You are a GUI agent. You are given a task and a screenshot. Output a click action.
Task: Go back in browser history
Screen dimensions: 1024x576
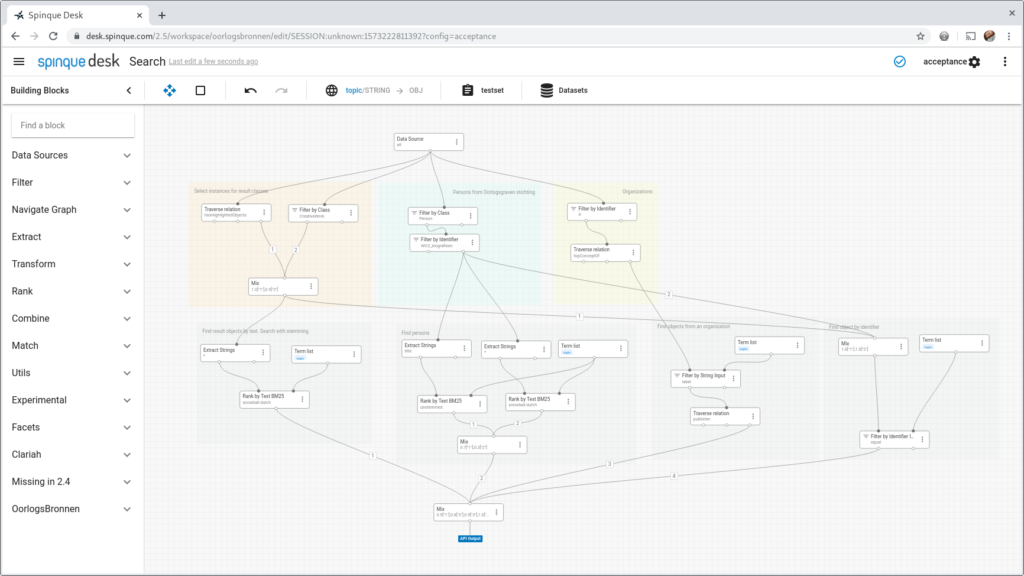(15, 36)
